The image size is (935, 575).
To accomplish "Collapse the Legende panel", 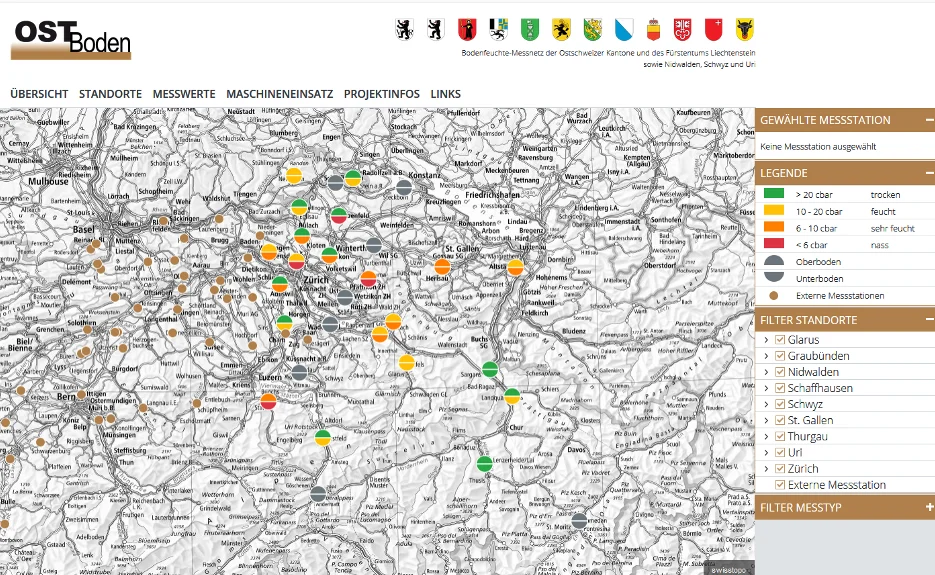I will point(929,173).
